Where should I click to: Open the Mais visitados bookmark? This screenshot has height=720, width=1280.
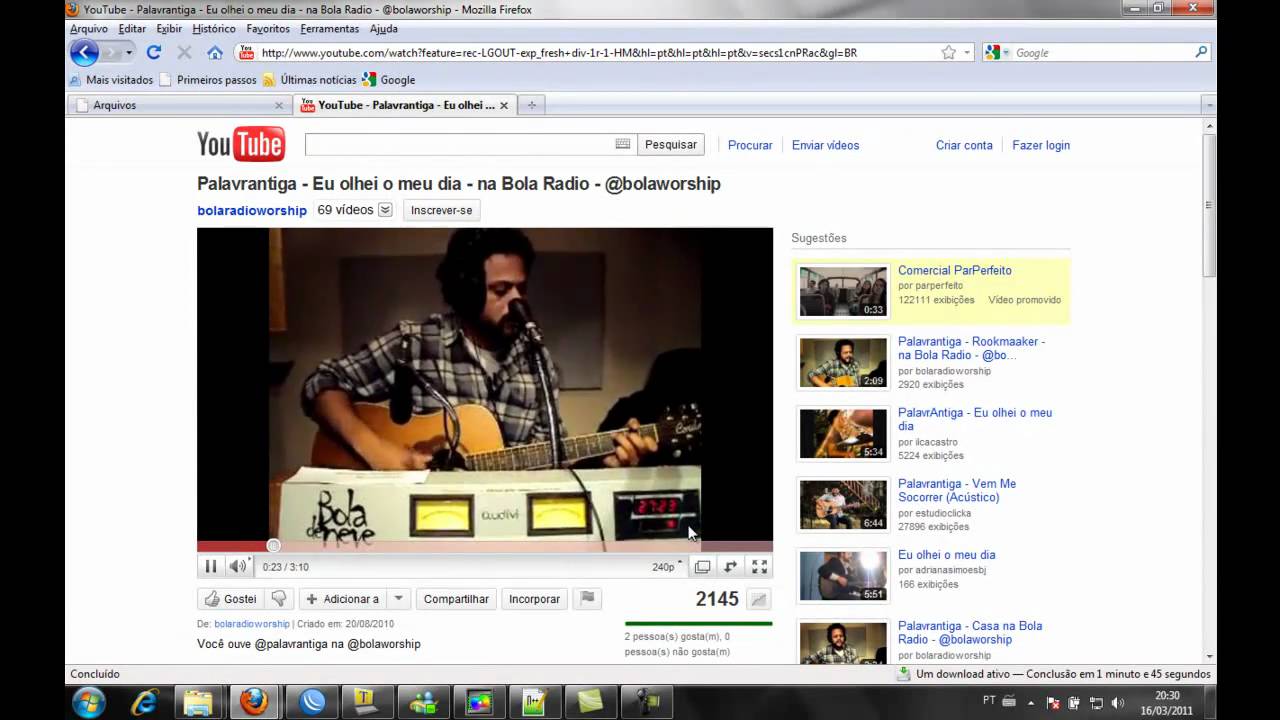[111, 80]
